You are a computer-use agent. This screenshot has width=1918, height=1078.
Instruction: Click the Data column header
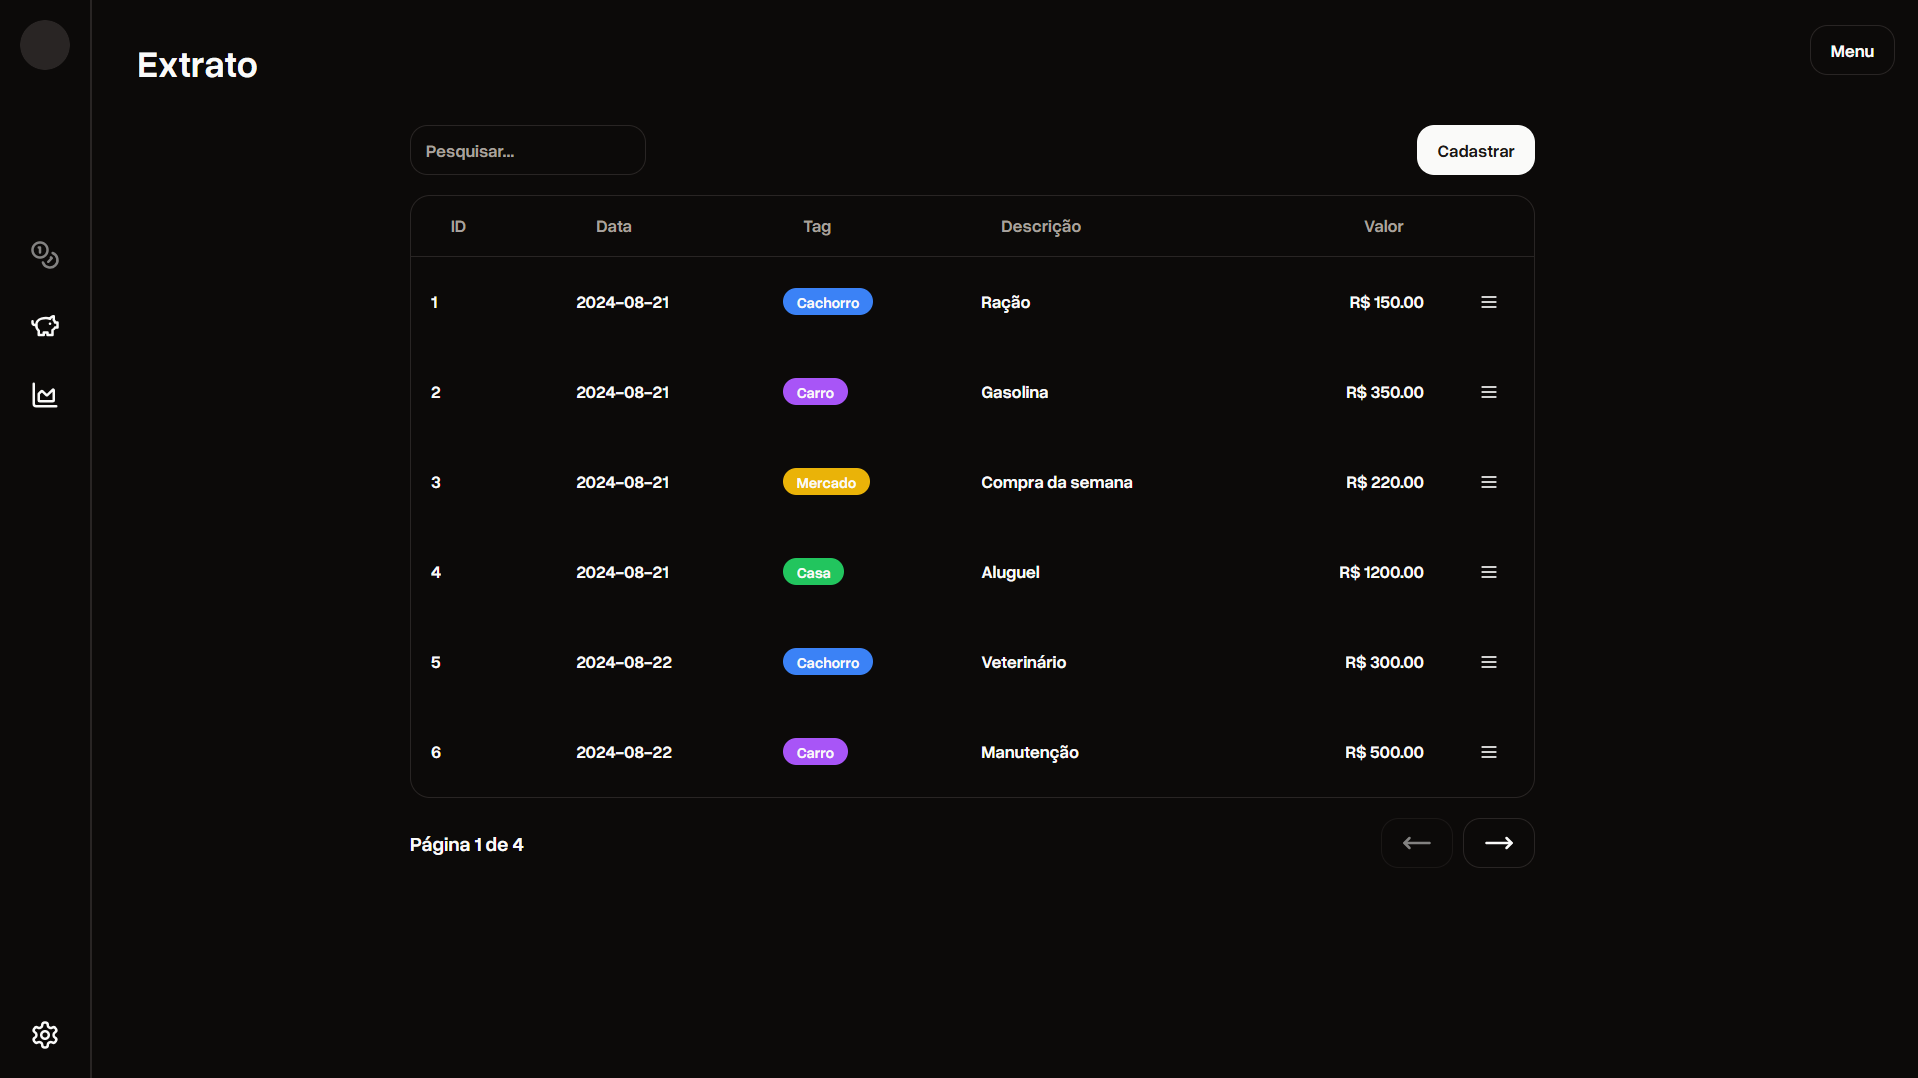(614, 226)
